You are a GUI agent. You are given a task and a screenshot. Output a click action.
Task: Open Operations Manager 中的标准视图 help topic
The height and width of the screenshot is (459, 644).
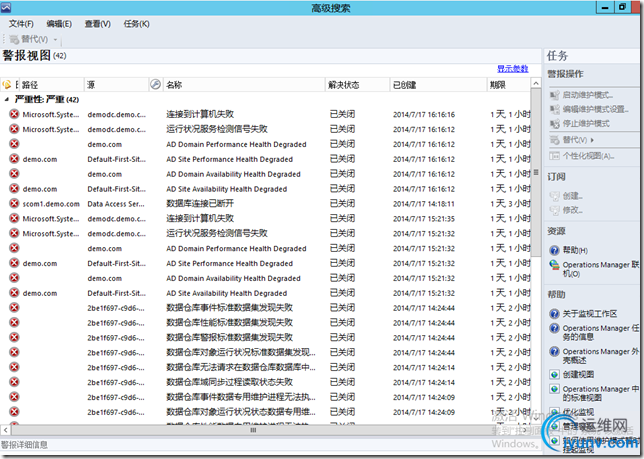coord(600,393)
